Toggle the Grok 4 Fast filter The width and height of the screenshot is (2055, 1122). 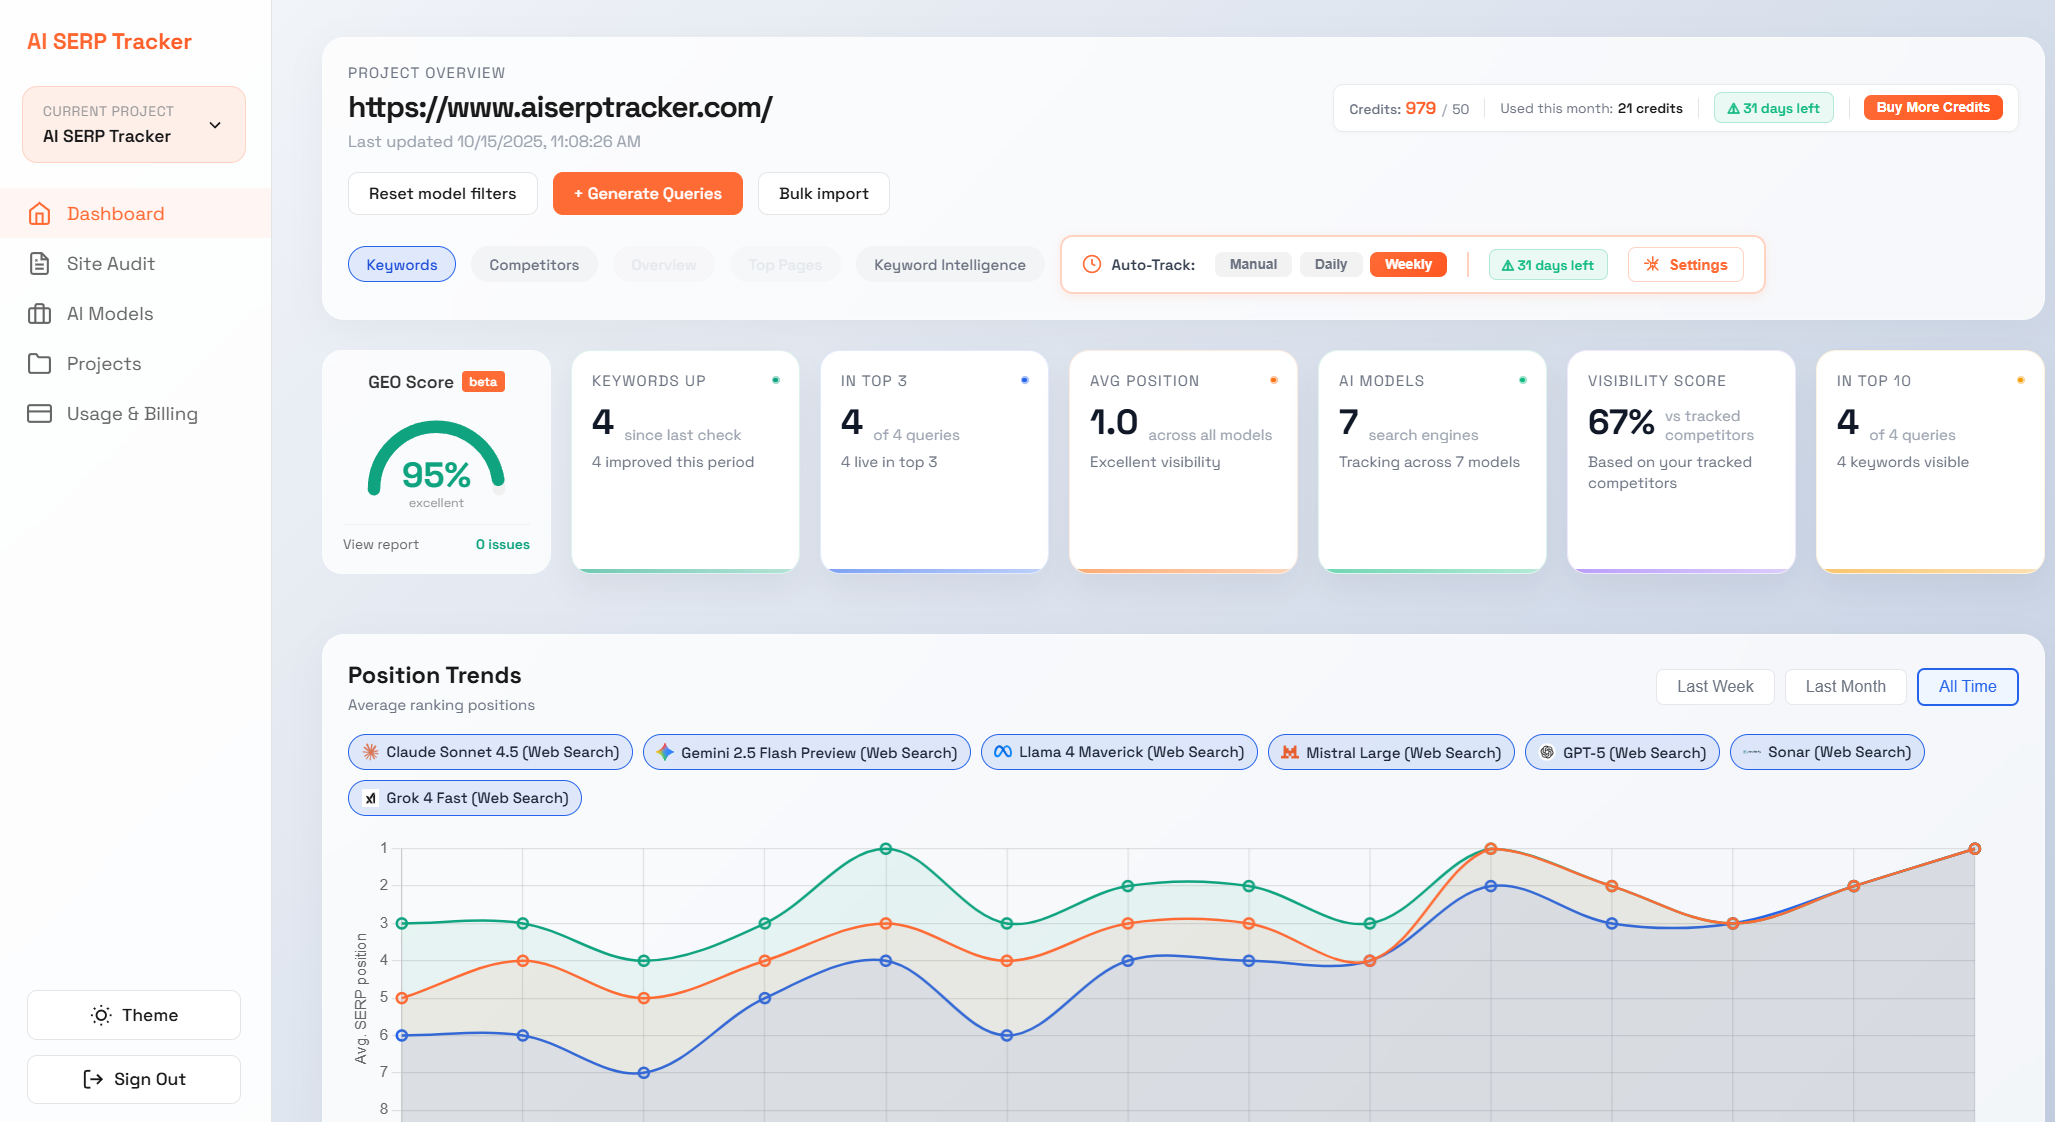coord(464,797)
